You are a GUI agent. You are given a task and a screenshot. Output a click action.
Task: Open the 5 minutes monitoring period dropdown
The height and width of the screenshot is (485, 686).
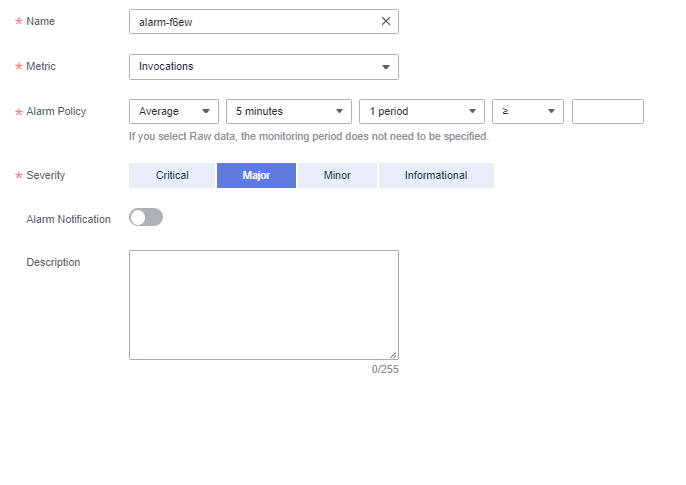click(289, 112)
